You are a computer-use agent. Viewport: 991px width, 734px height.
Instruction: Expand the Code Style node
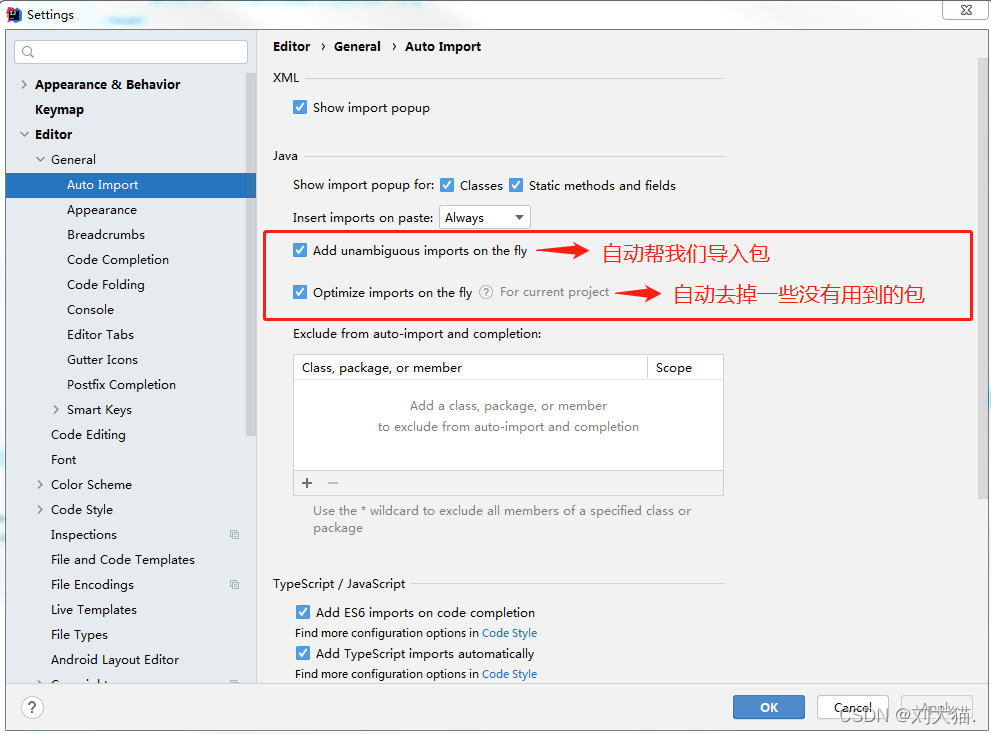pos(40,510)
